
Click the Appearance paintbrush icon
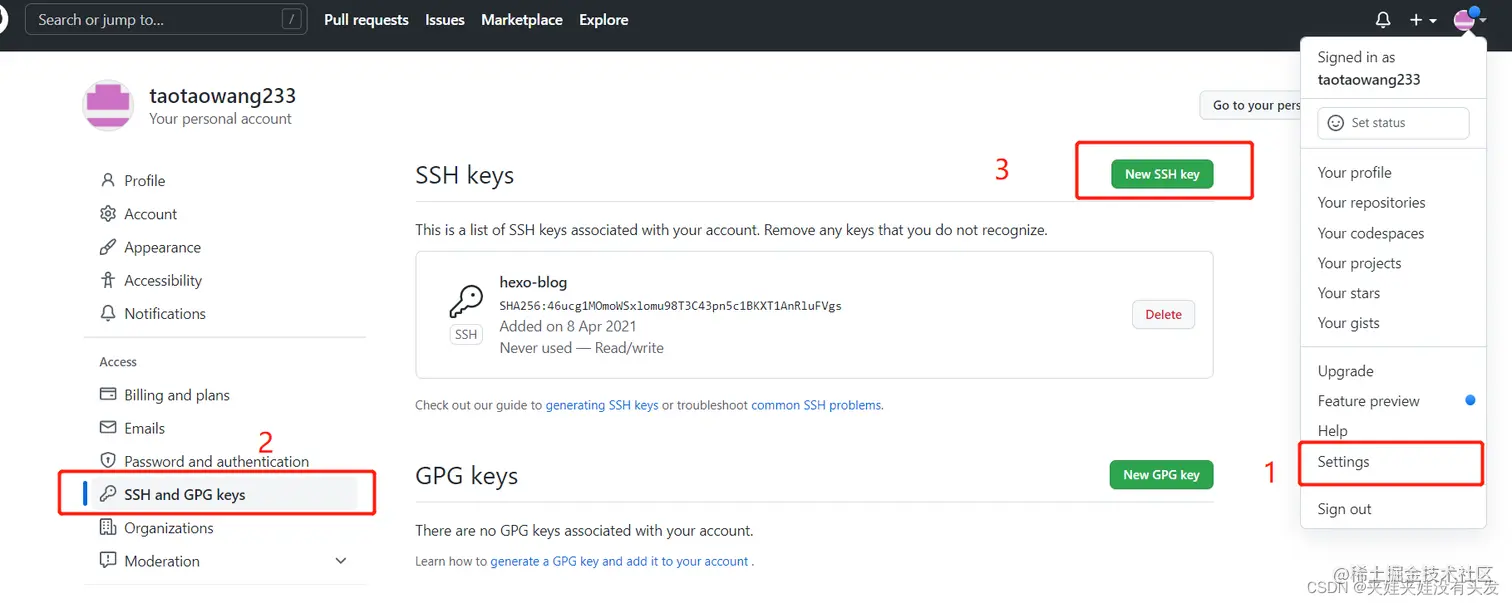pyautogui.click(x=108, y=247)
